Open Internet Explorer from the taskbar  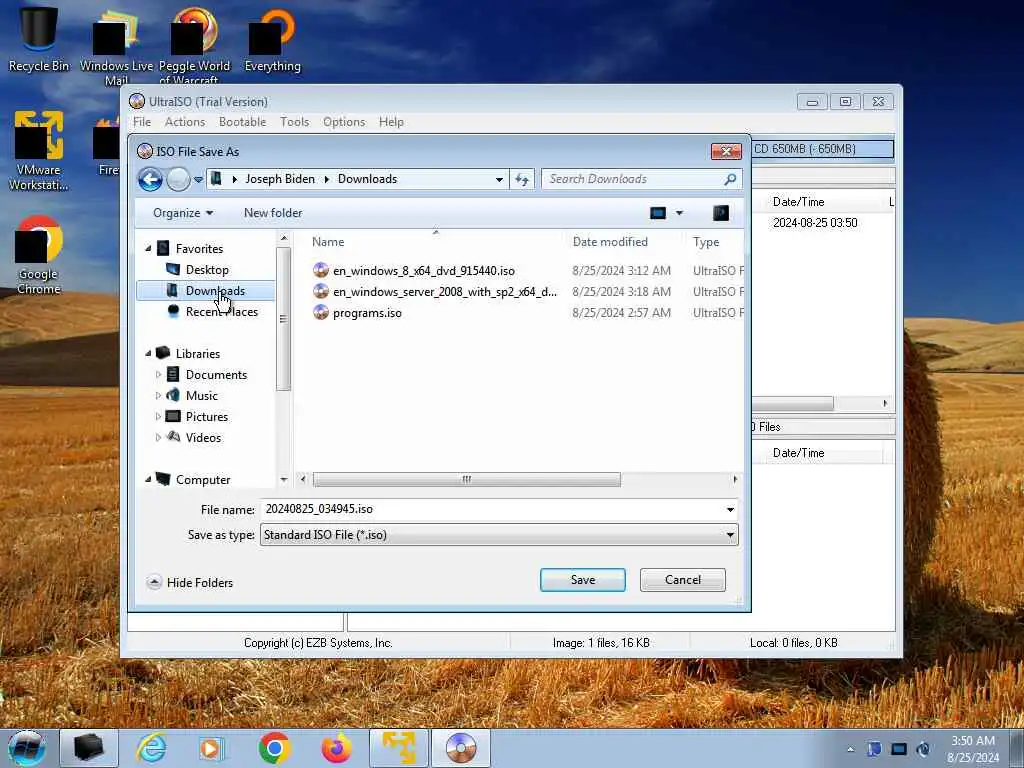coord(152,748)
